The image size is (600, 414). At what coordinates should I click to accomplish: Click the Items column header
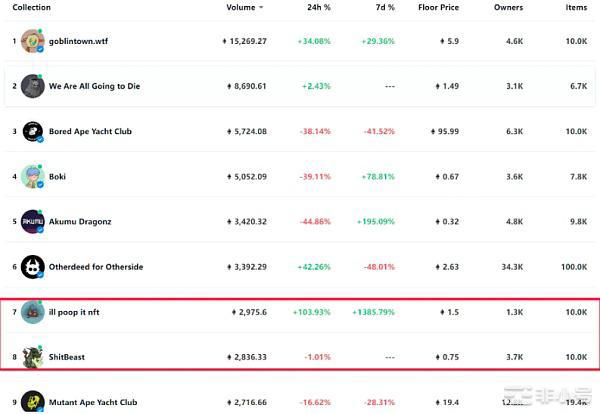coord(576,7)
